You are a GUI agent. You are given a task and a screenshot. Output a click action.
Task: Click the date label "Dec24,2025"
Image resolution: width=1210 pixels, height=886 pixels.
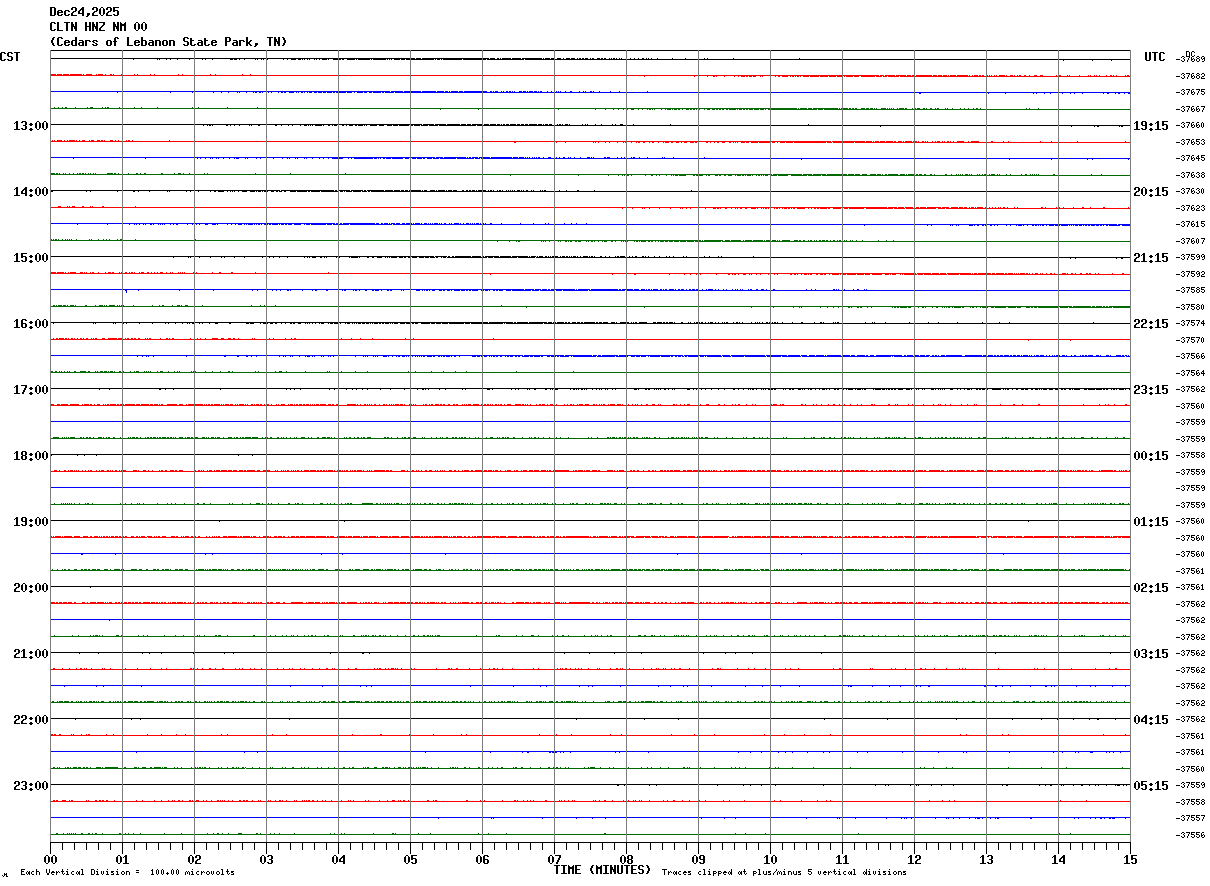tap(84, 12)
